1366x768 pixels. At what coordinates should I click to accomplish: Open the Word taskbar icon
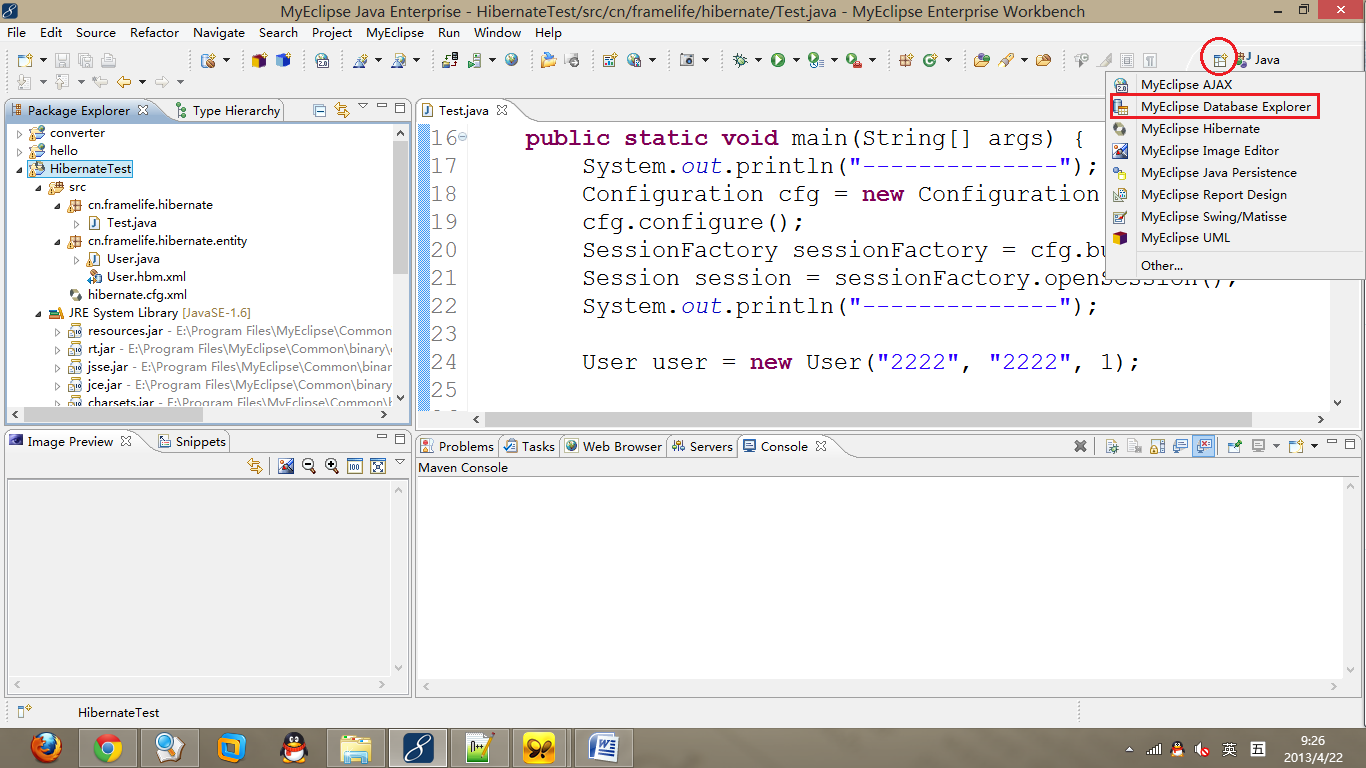604,747
